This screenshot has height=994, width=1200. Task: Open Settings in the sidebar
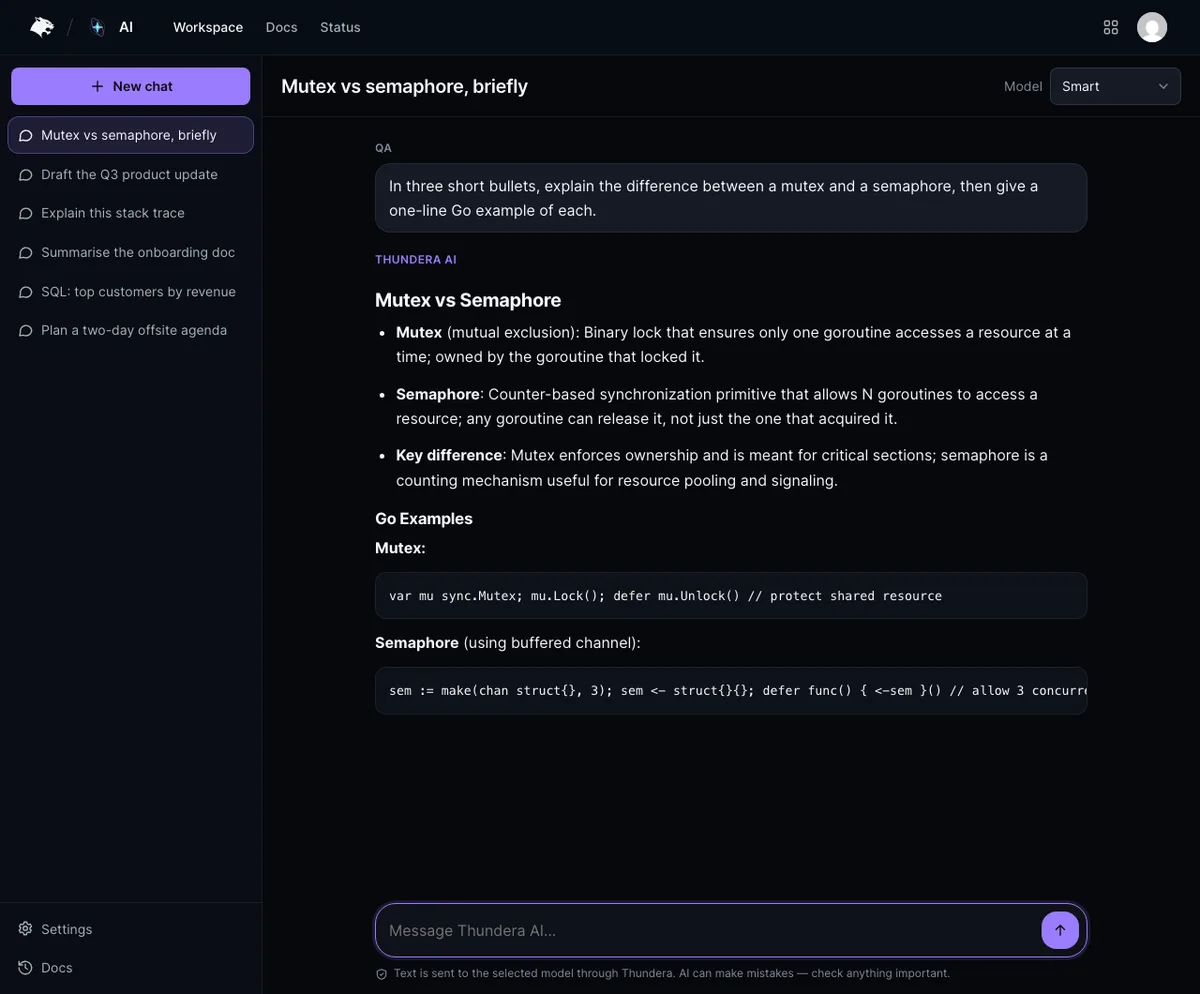(131, 929)
